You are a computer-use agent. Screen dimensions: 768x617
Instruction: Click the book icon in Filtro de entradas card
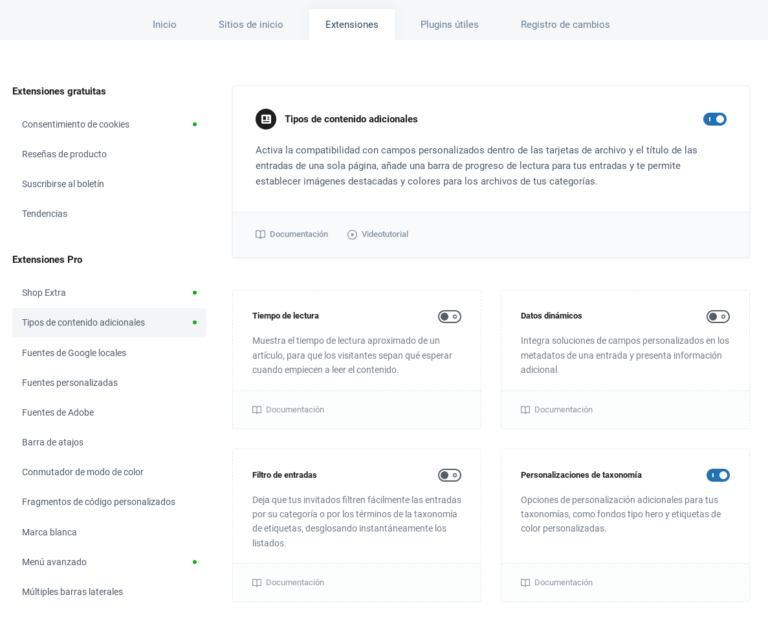tap(257, 582)
